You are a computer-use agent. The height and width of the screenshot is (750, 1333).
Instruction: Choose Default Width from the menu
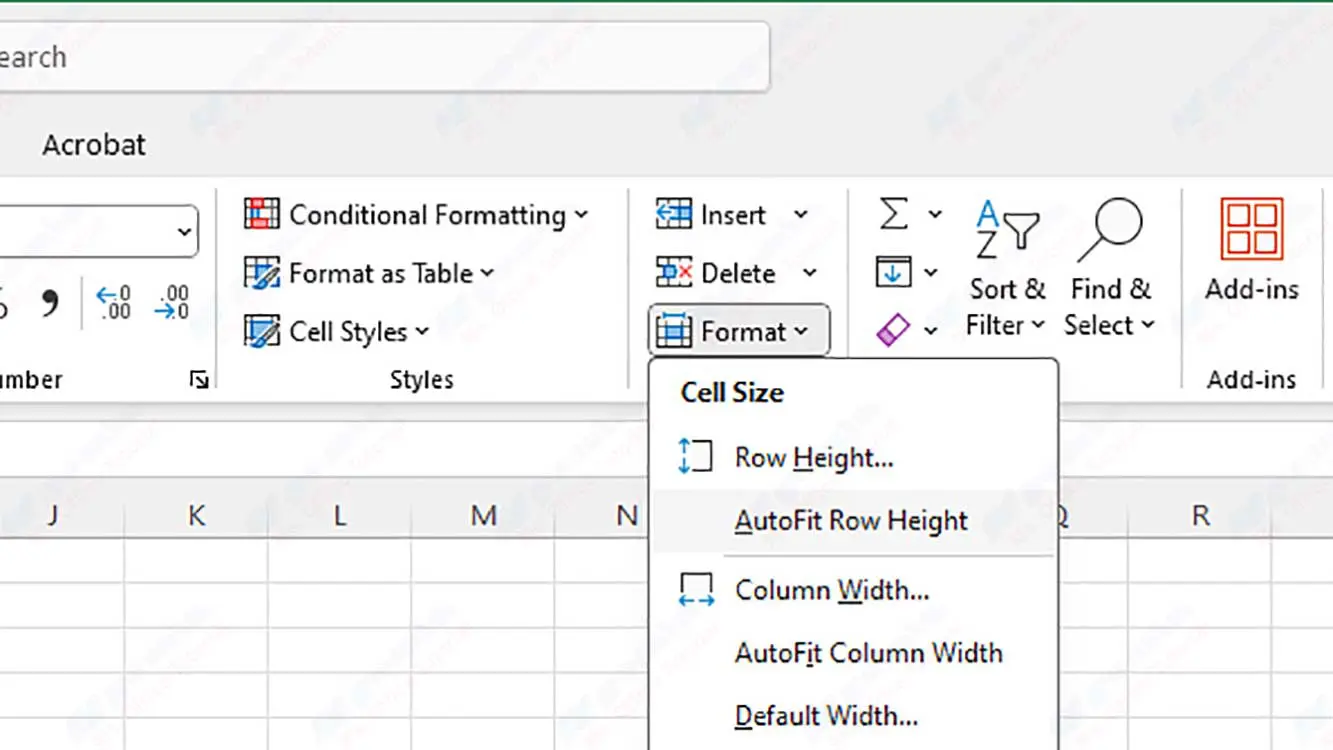click(826, 716)
